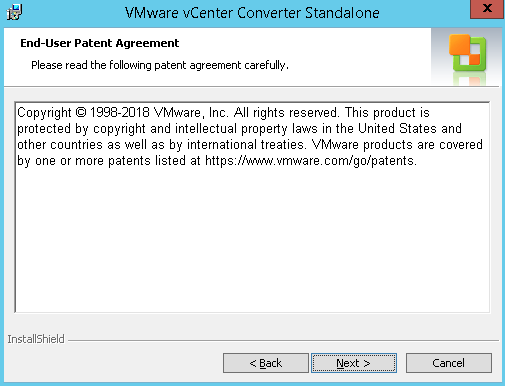Place cursor on the '1998-2018' year range

click(x=120, y=112)
